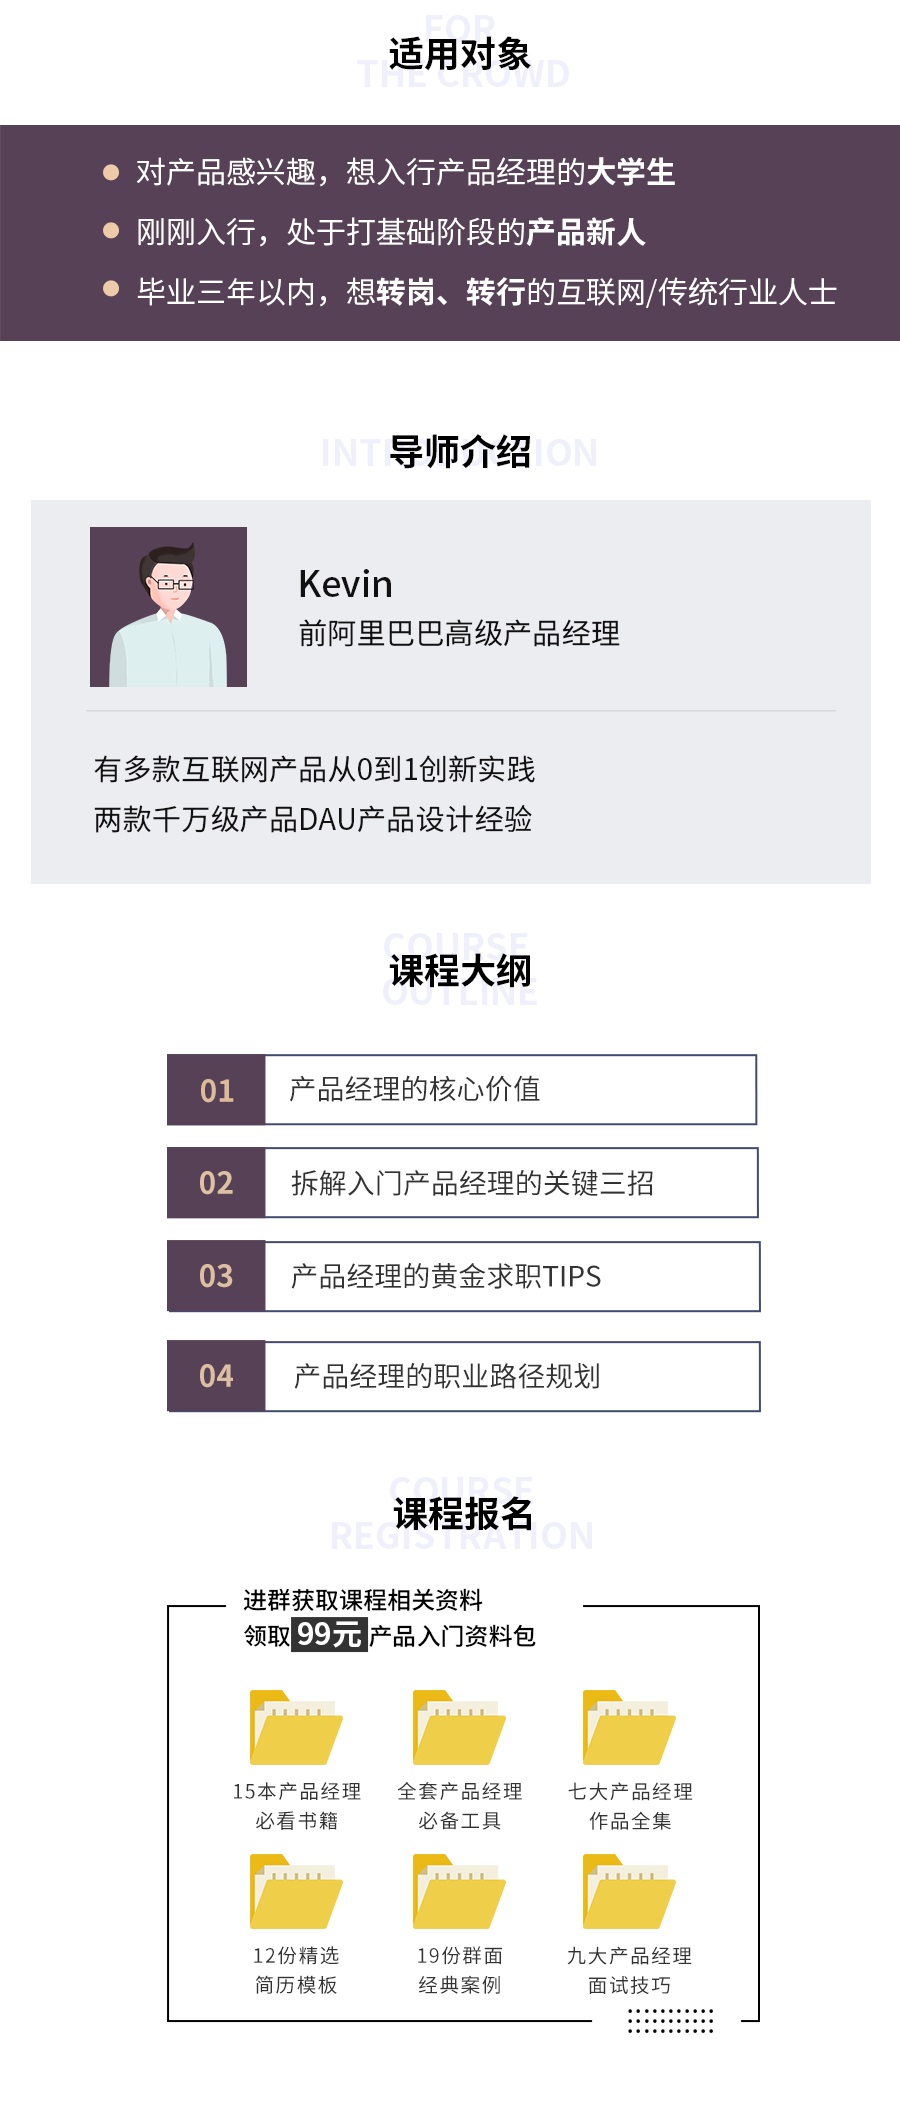The width and height of the screenshot is (900, 2114).
Task: Click the 全套产品经理必备工具 folder icon
Action: (x=459, y=1727)
